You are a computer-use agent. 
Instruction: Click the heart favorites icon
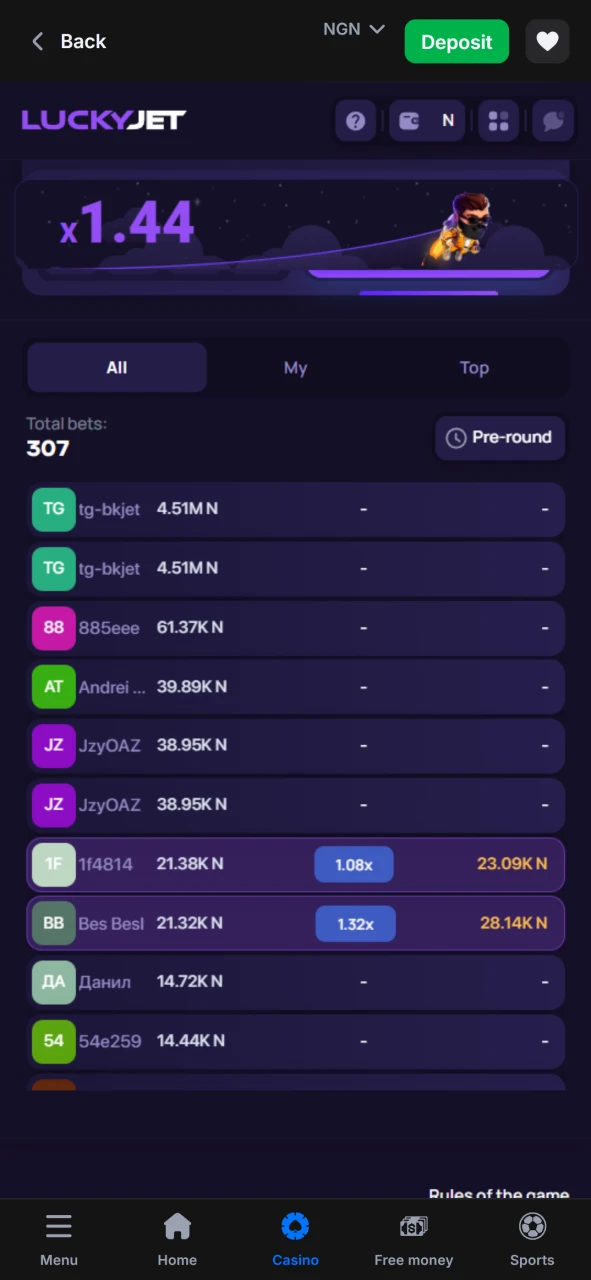[547, 41]
